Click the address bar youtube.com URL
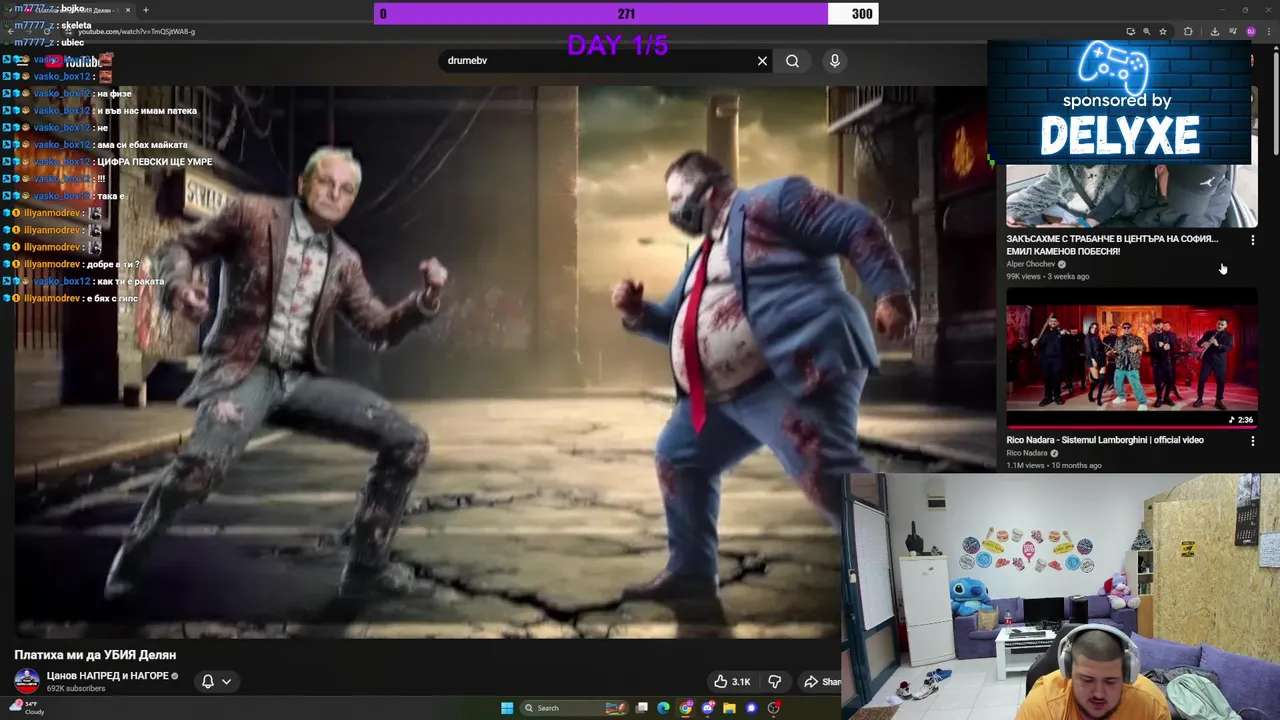1280x720 pixels. click(x=137, y=31)
